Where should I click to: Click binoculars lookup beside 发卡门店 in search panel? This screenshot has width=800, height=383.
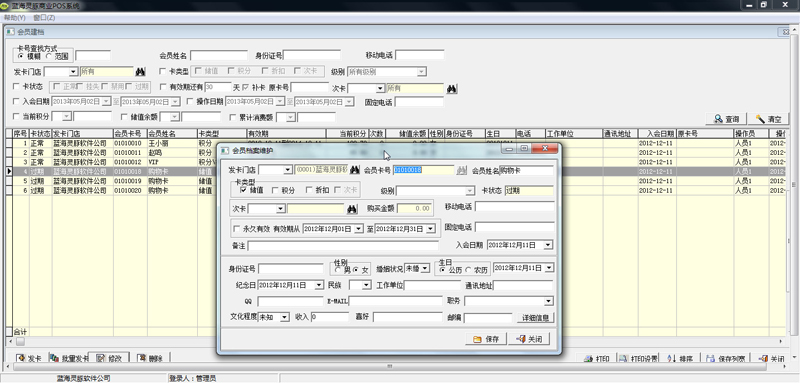tap(140, 72)
